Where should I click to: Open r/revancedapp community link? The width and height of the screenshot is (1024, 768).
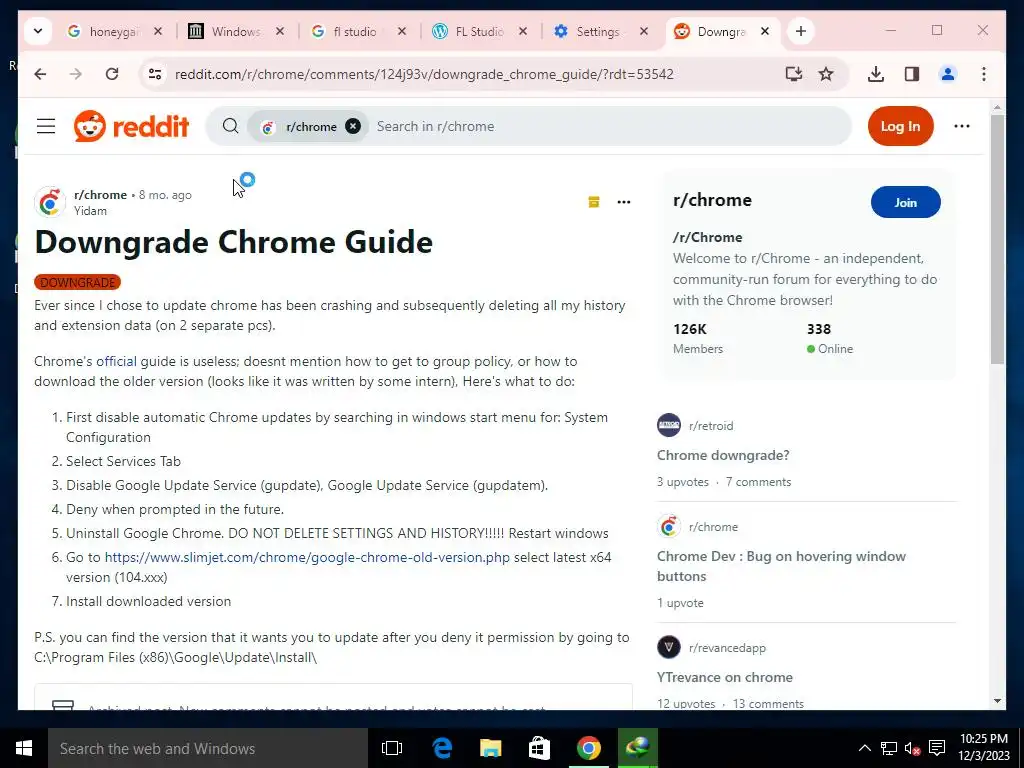pyautogui.click(x=727, y=648)
